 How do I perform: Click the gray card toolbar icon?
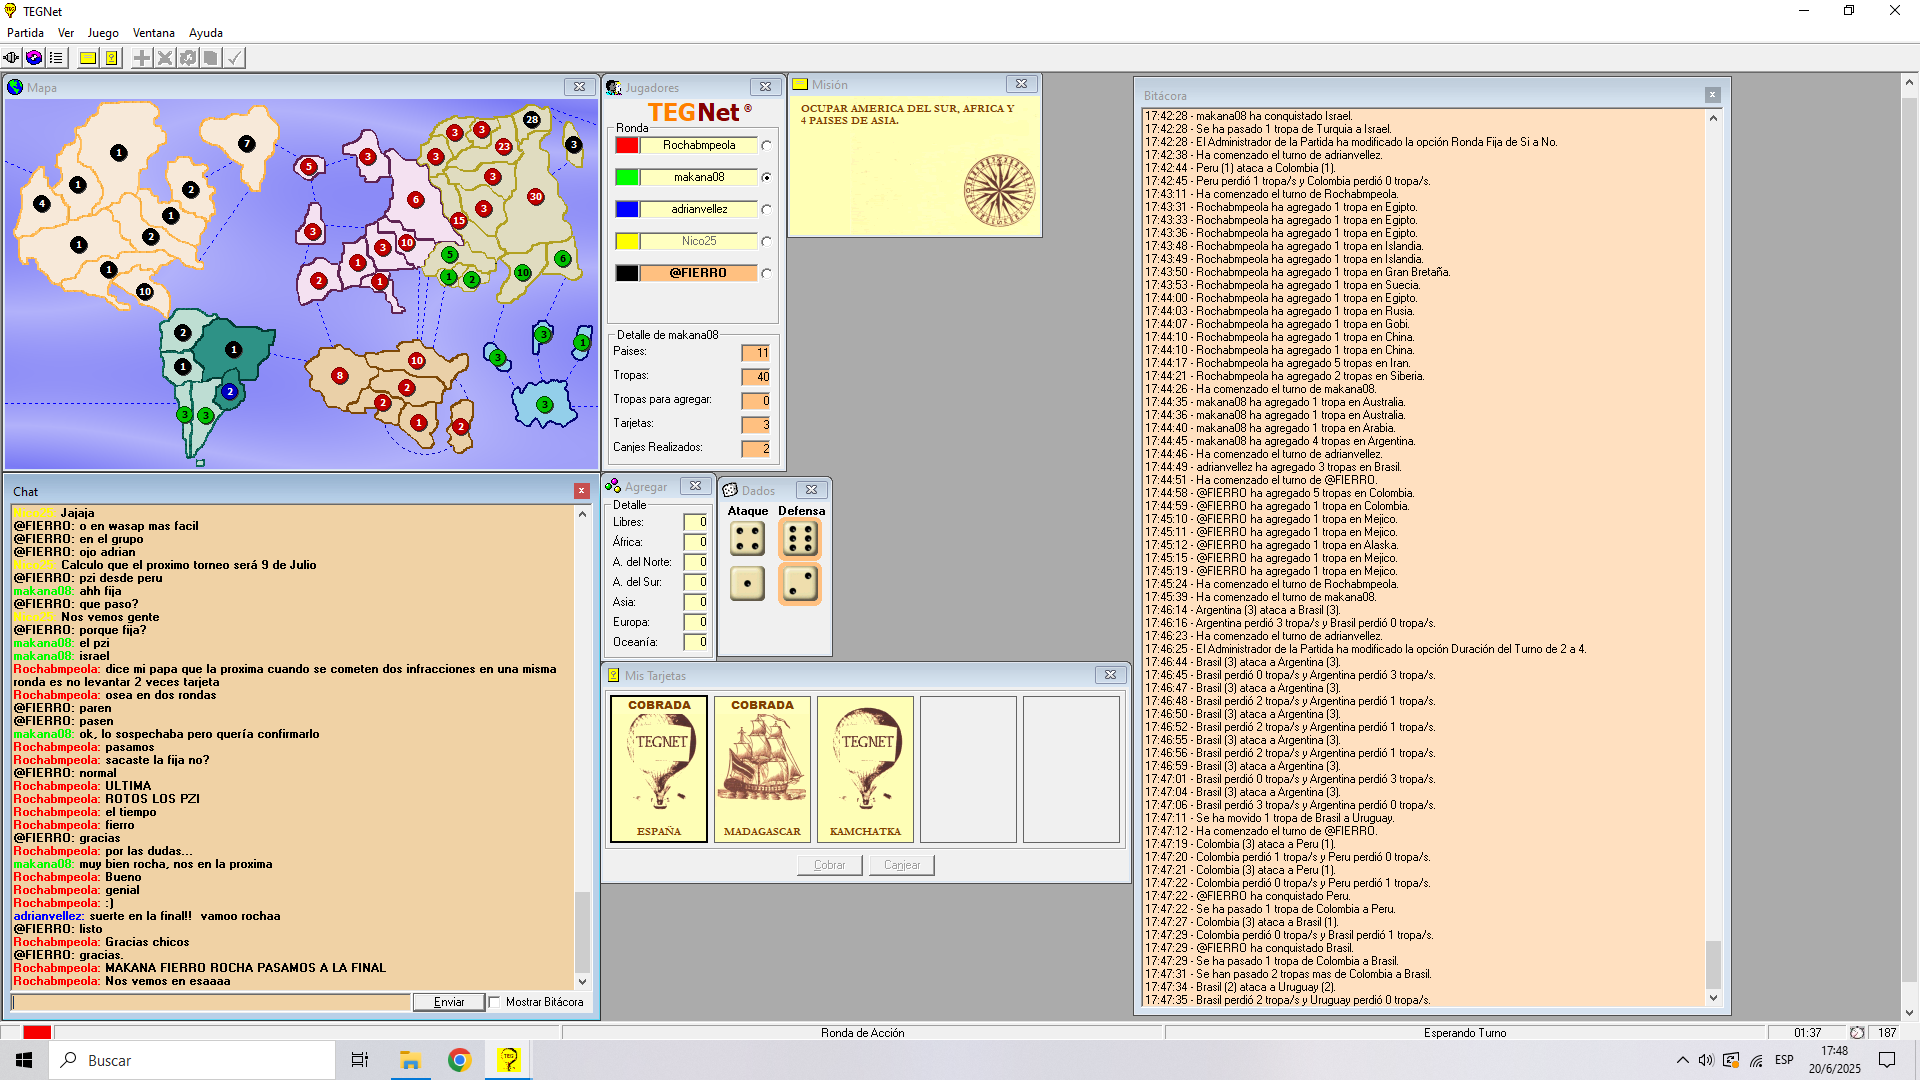[211, 58]
